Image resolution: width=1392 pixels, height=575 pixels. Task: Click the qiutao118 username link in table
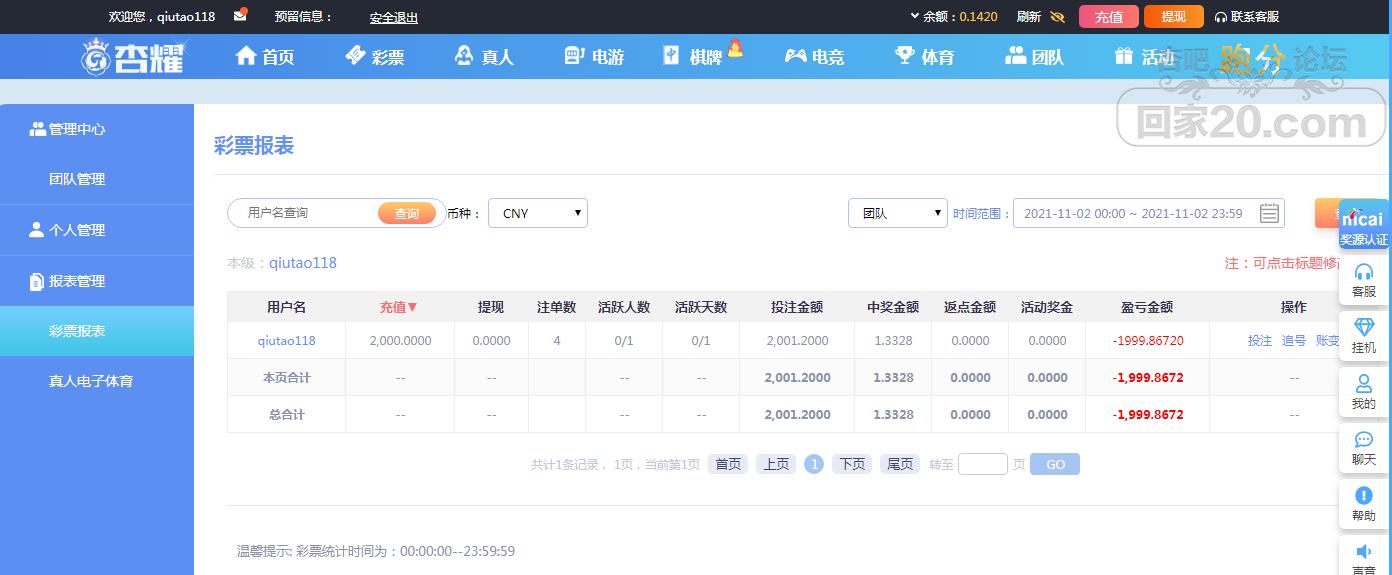[x=286, y=340]
